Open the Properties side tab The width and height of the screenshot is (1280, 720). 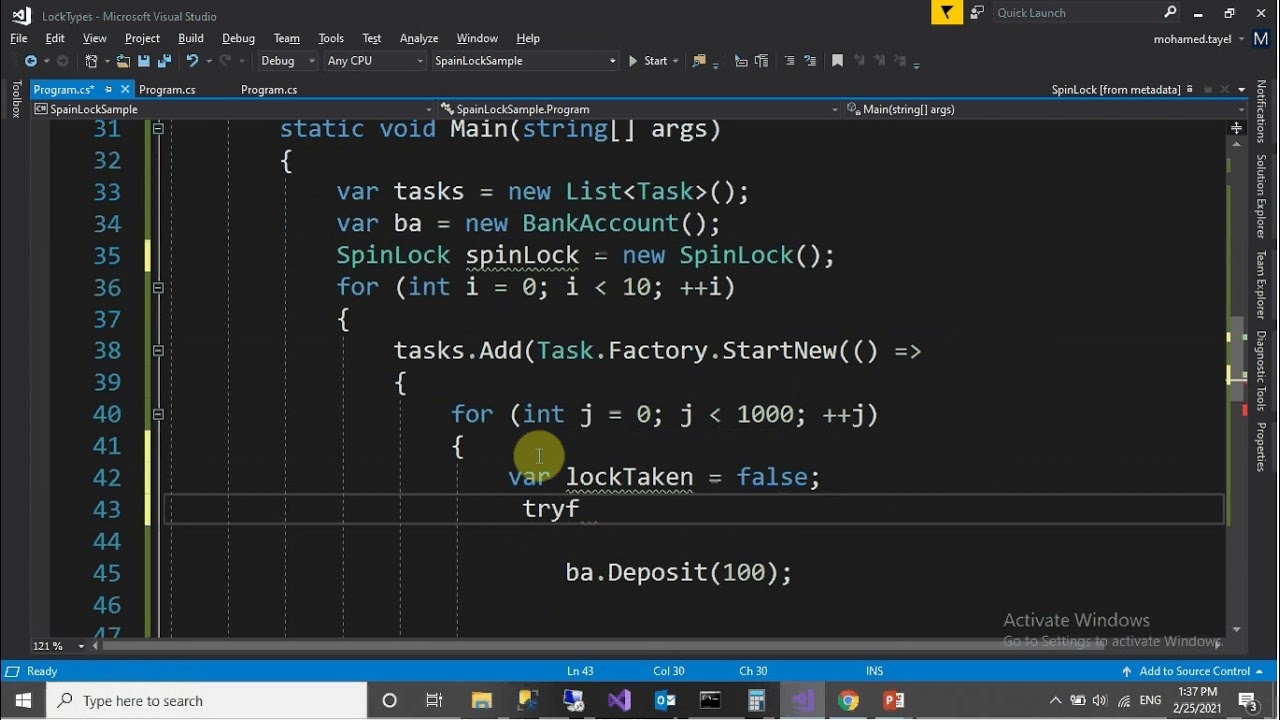tap(1261, 447)
